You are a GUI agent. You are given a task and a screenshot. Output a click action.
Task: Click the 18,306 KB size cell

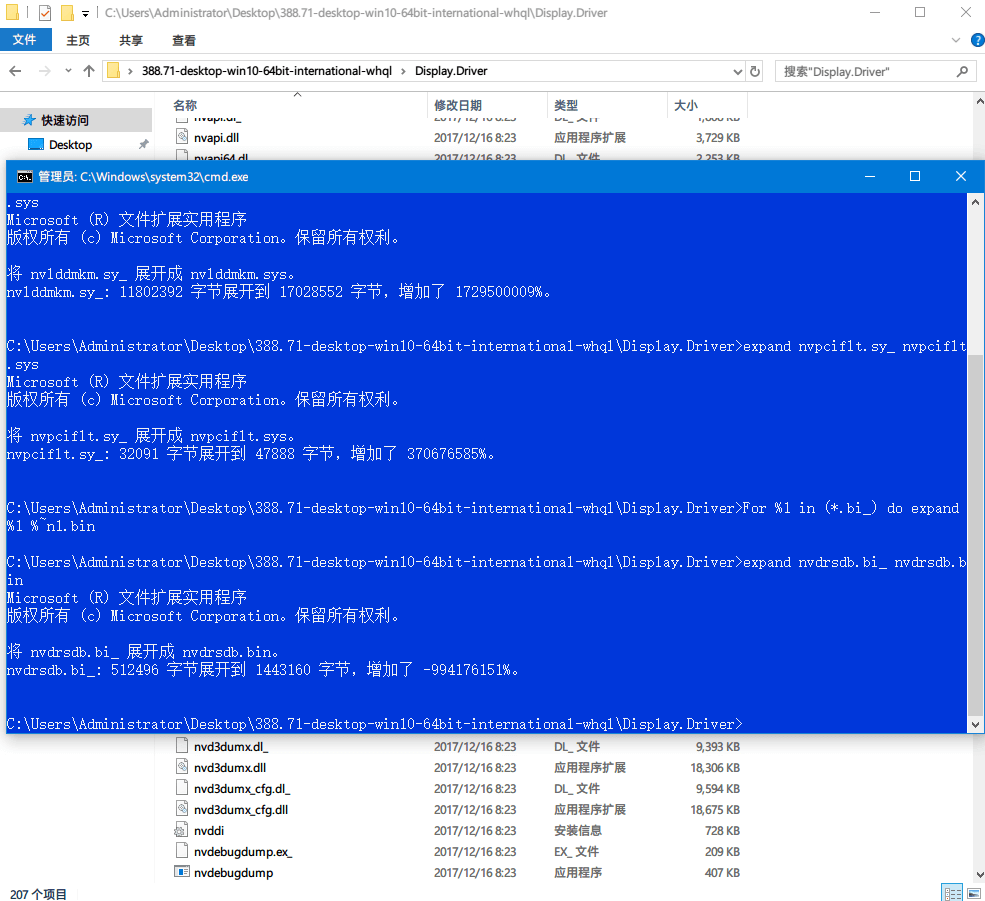pos(715,768)
